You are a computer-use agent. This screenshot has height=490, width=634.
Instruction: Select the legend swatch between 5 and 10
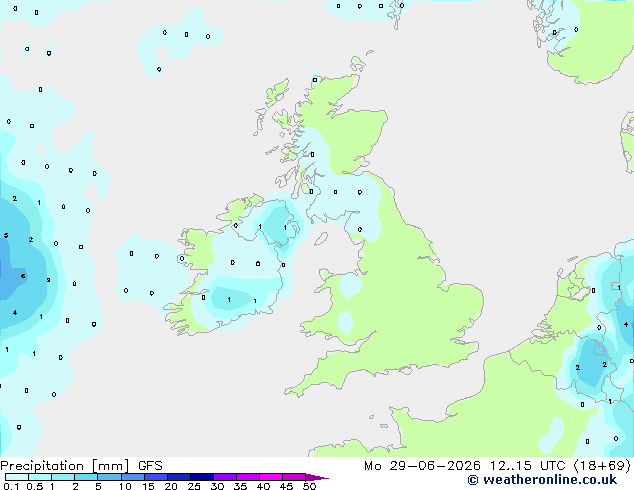point(109,477)
